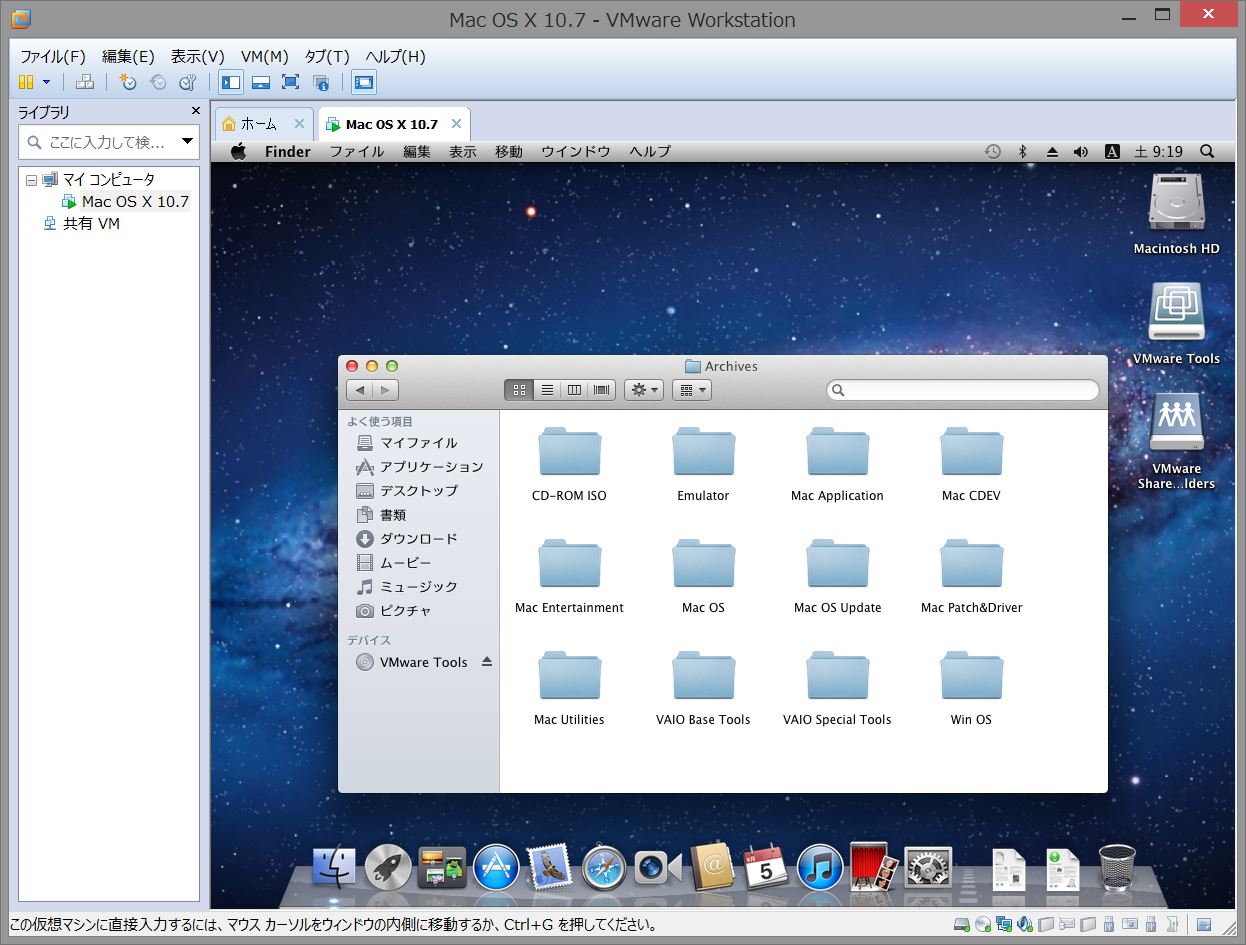This screenshot has height=945, width=1246.
Task: Switch Finder to column view
Action: (x=574, y=390)
